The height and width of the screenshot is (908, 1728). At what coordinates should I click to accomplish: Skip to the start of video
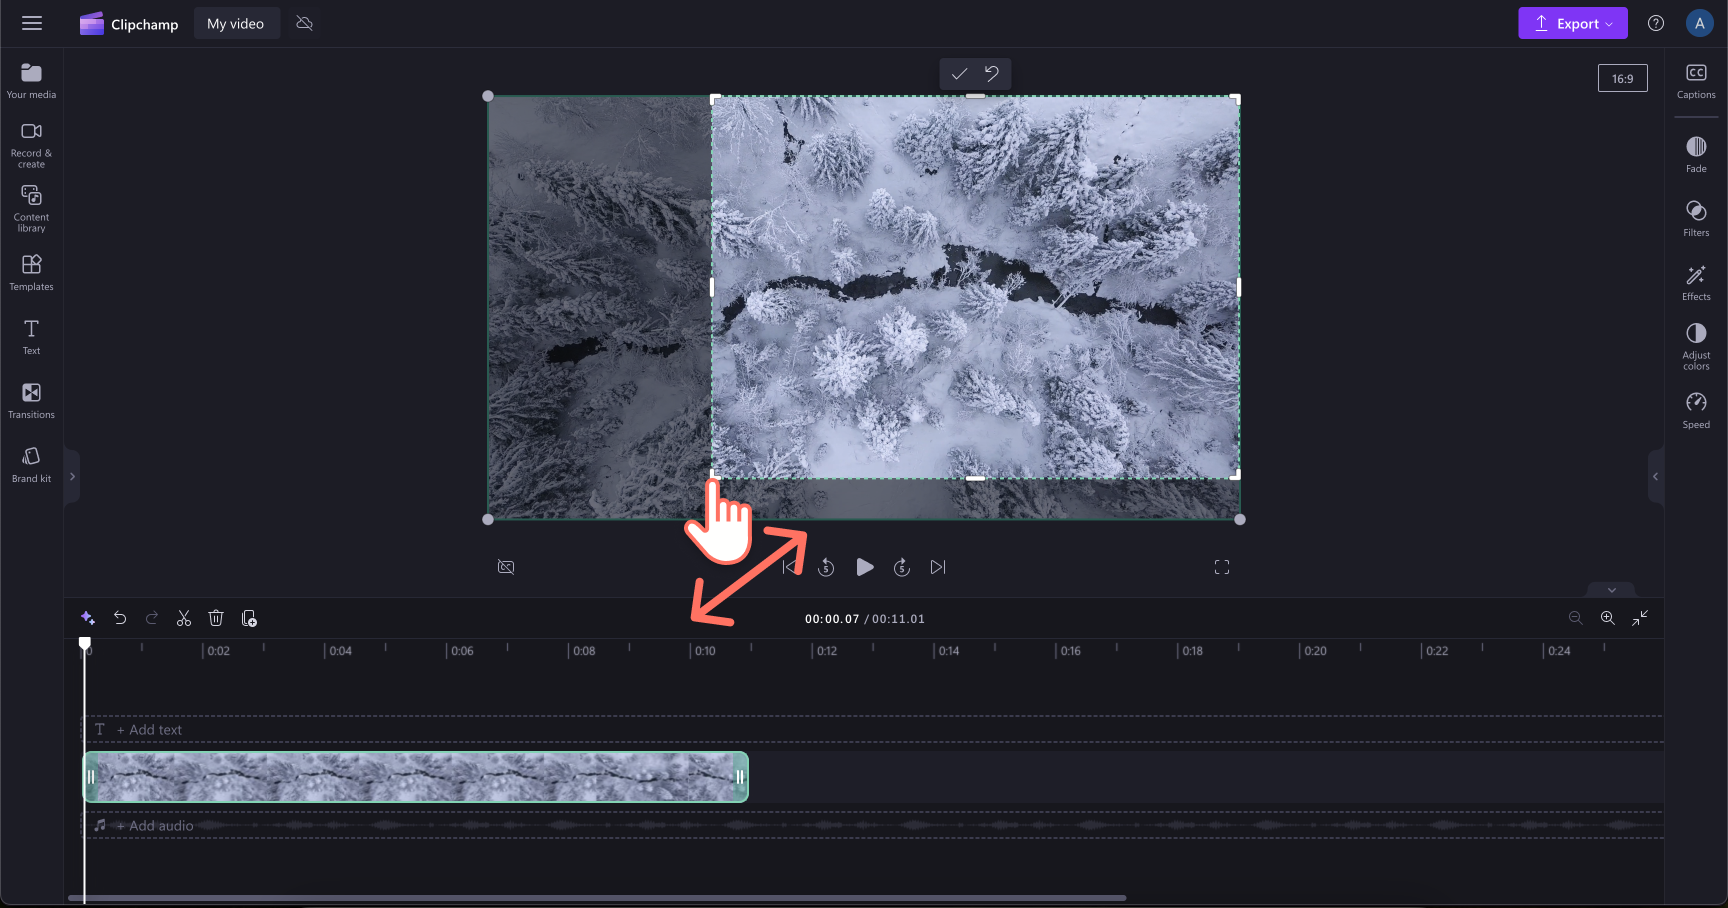(x=790, y=567)
